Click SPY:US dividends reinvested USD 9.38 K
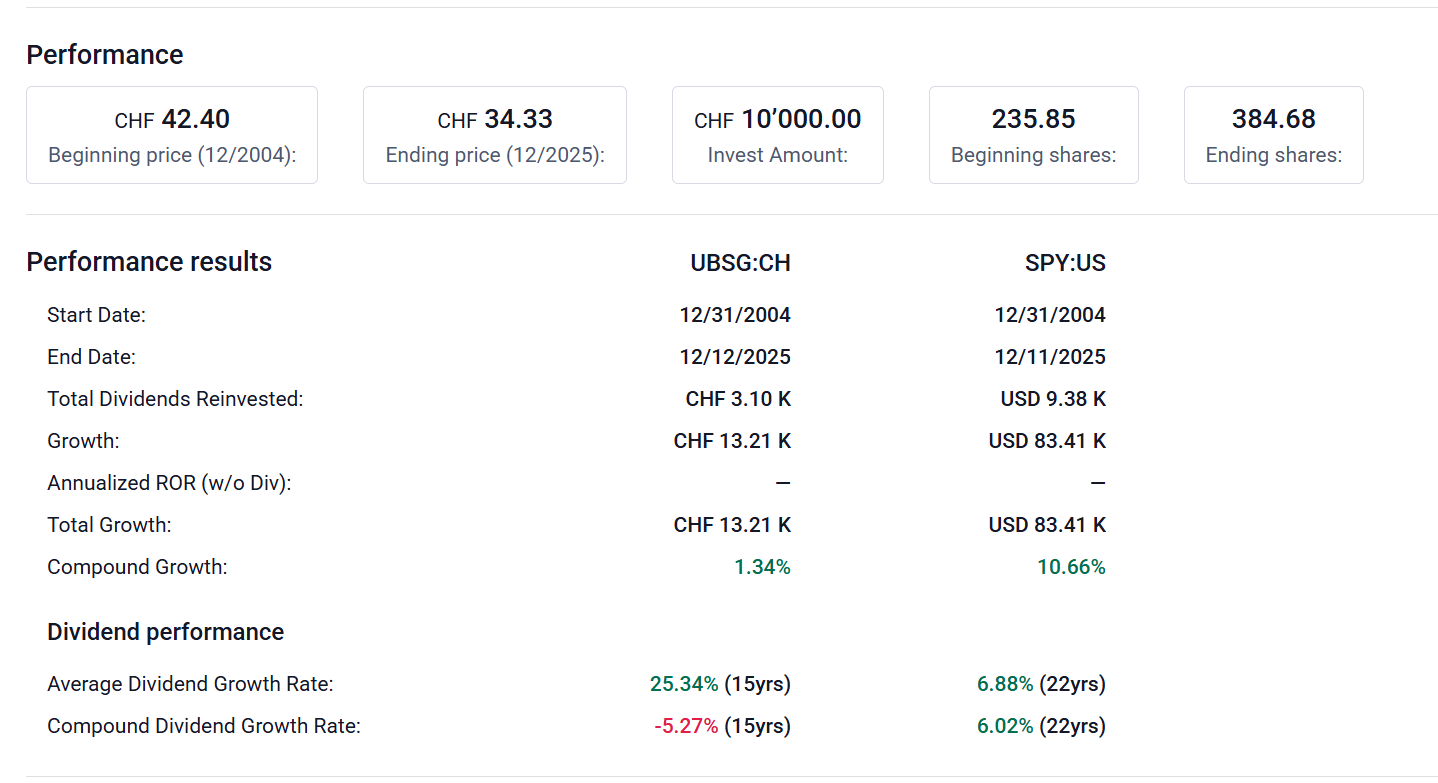 tap(1053, 399)
